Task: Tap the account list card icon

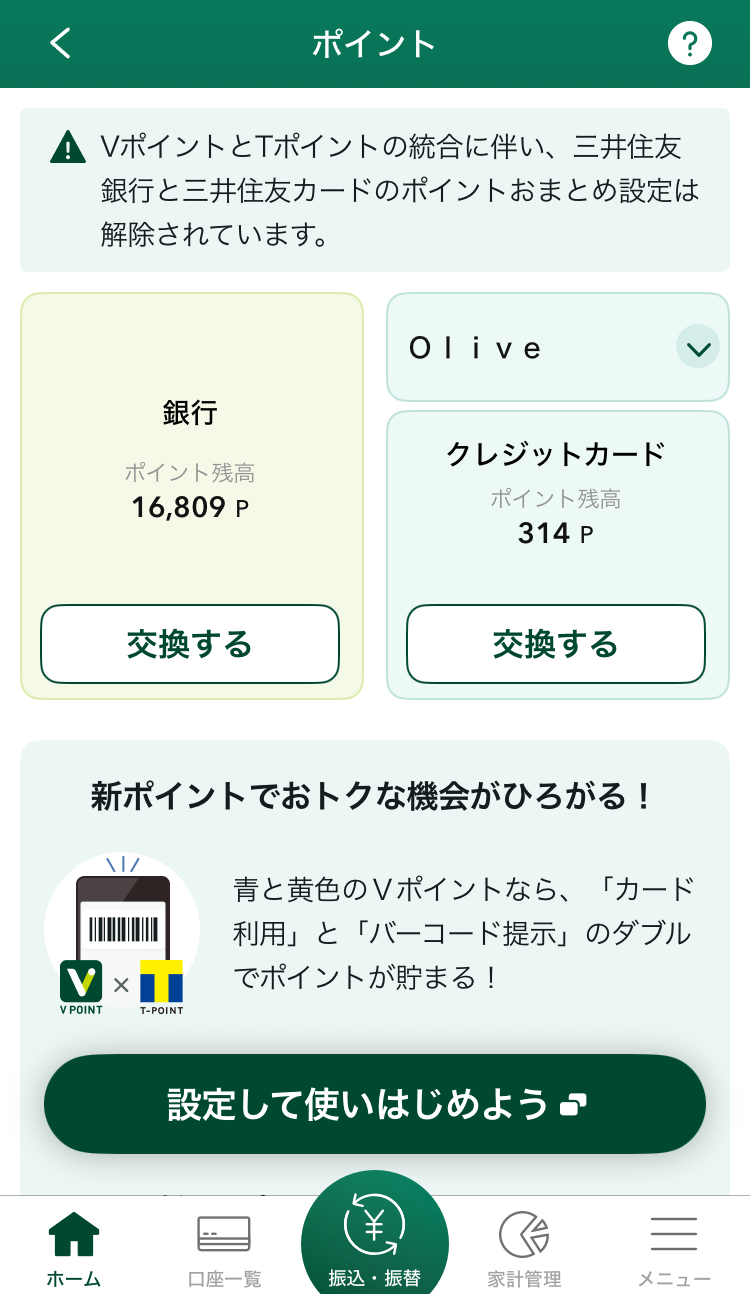Action: coord(224,1235)
